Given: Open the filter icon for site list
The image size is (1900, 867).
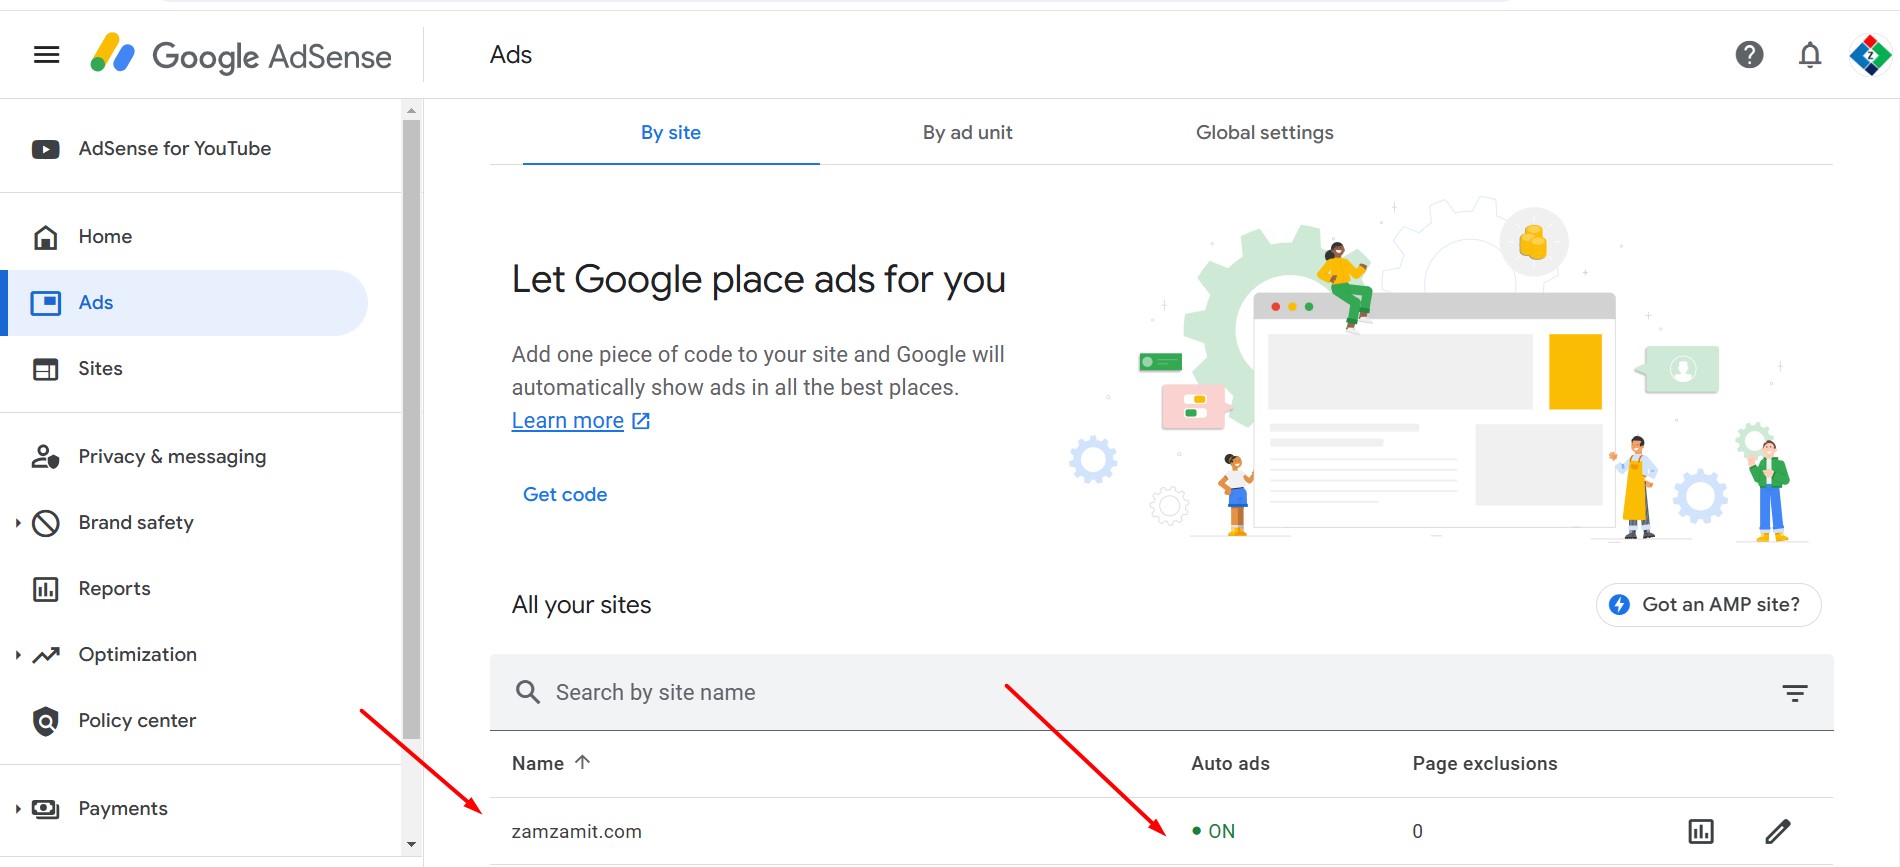Looking at the screenshot, I should 1795,693.
